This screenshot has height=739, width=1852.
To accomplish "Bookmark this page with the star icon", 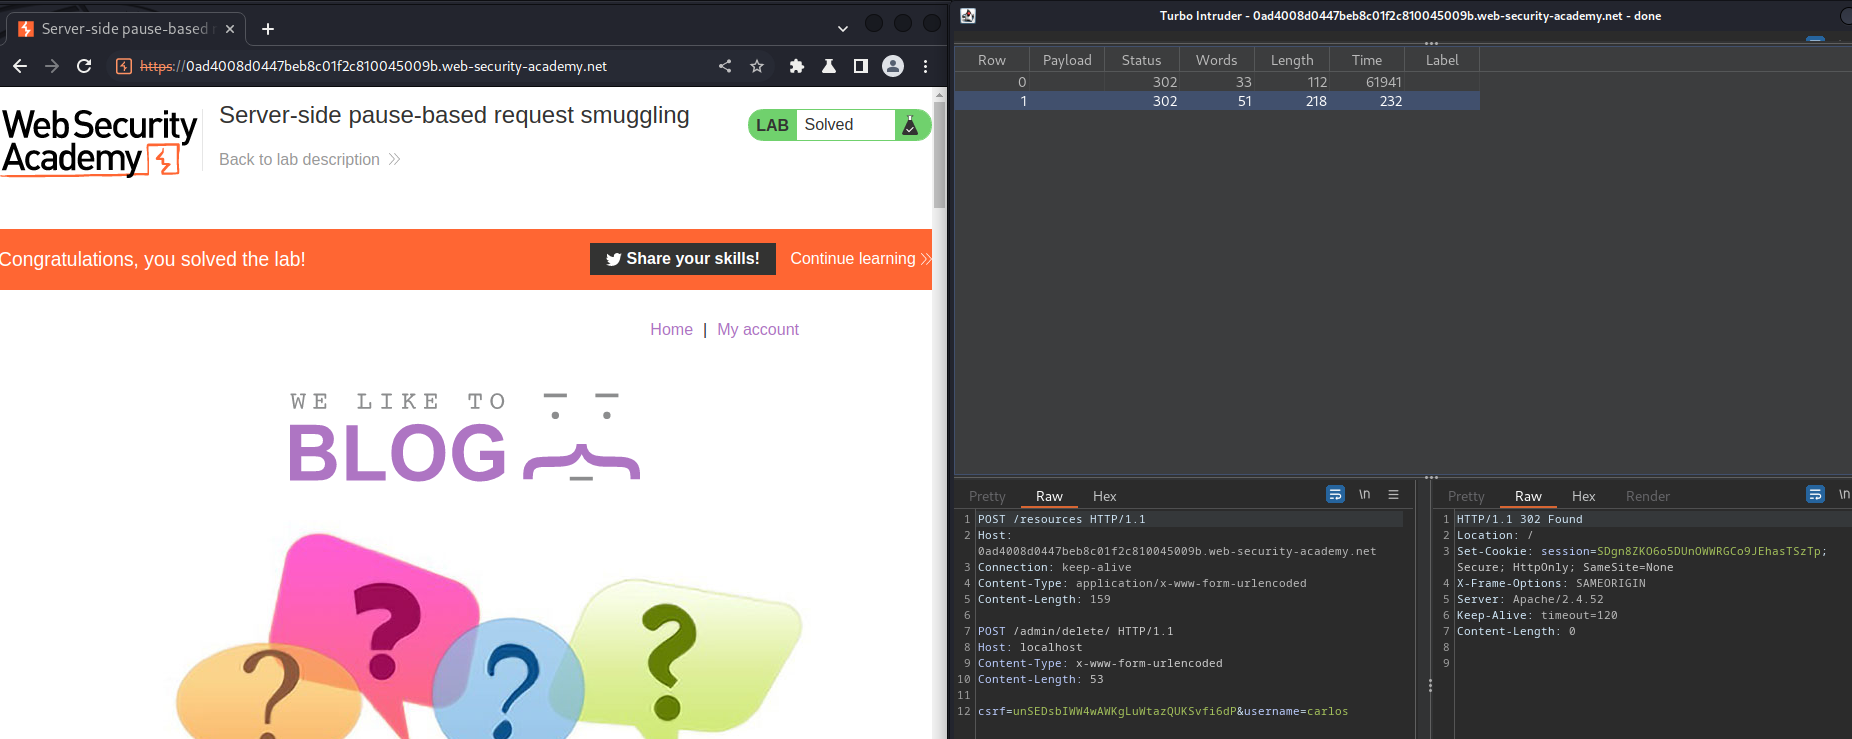I will 757,66.
